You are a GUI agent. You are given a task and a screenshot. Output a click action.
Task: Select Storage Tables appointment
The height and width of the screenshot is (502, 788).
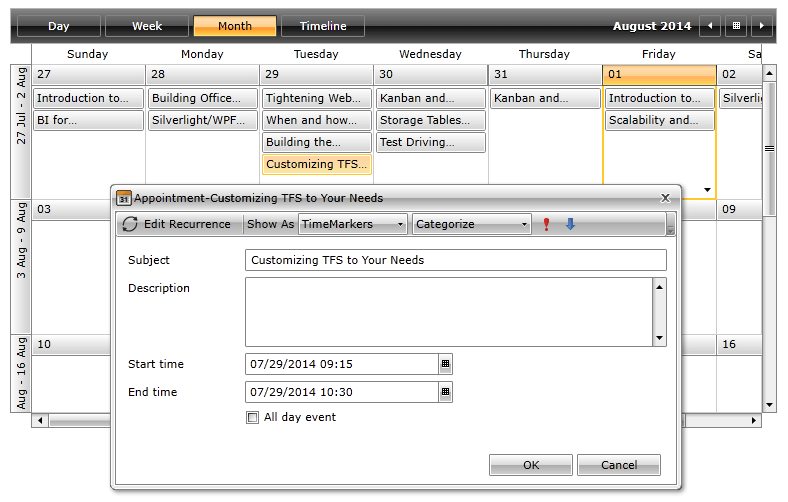pyautogui.click(x=431, y=120)
